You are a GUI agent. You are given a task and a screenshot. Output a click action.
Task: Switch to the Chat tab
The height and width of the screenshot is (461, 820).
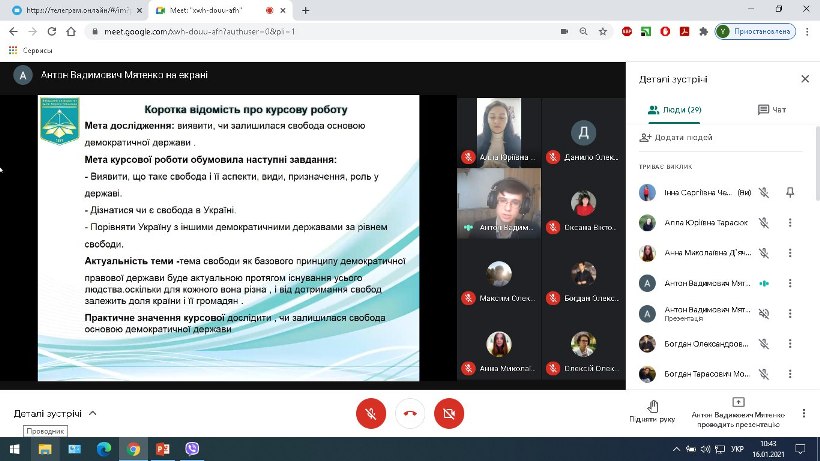coord(772,110)
